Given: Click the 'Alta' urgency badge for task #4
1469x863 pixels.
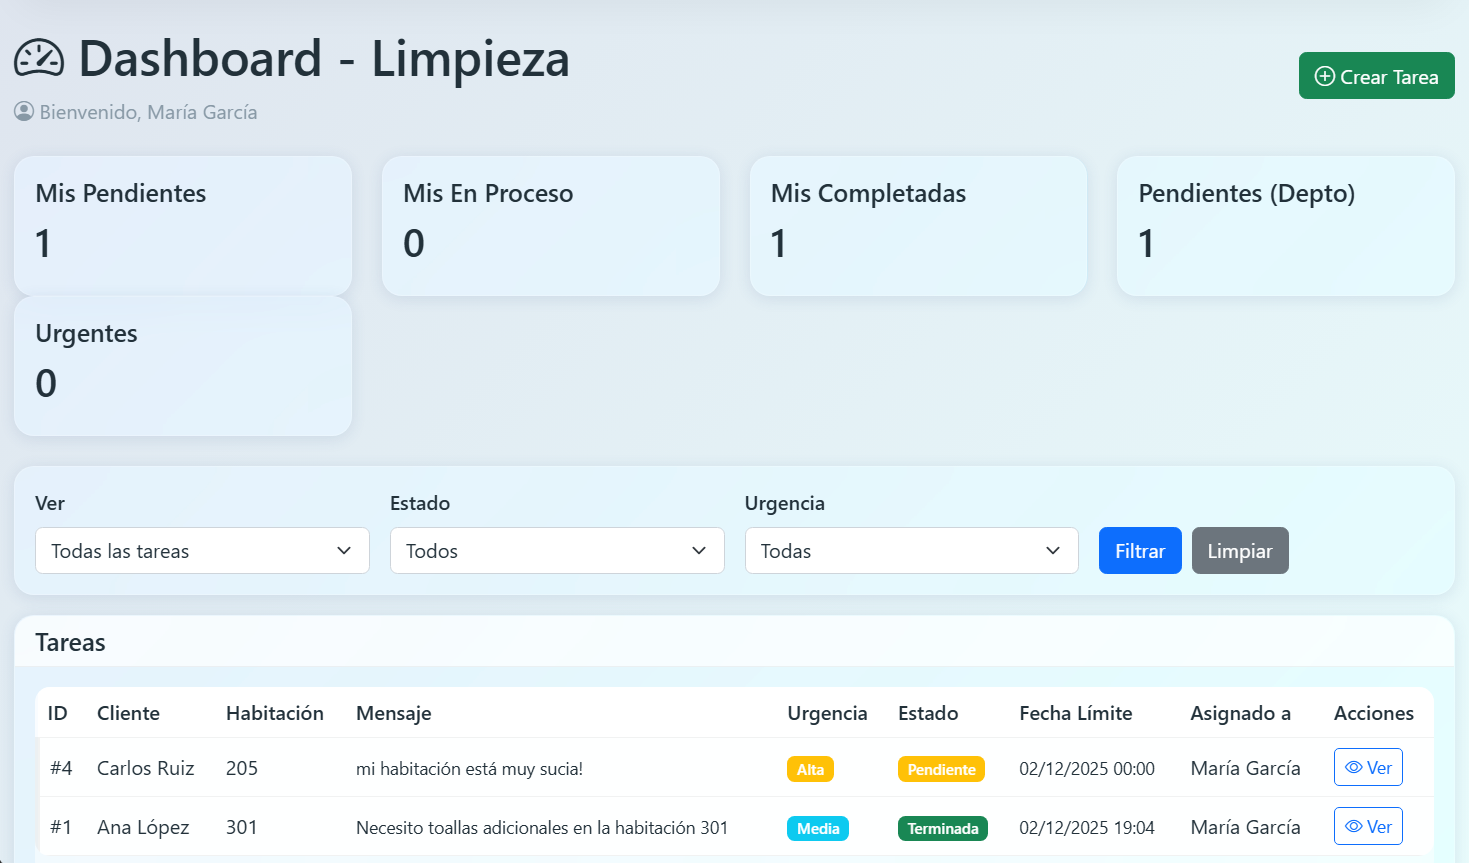Looking at the screenshot, I should [810, 769].
